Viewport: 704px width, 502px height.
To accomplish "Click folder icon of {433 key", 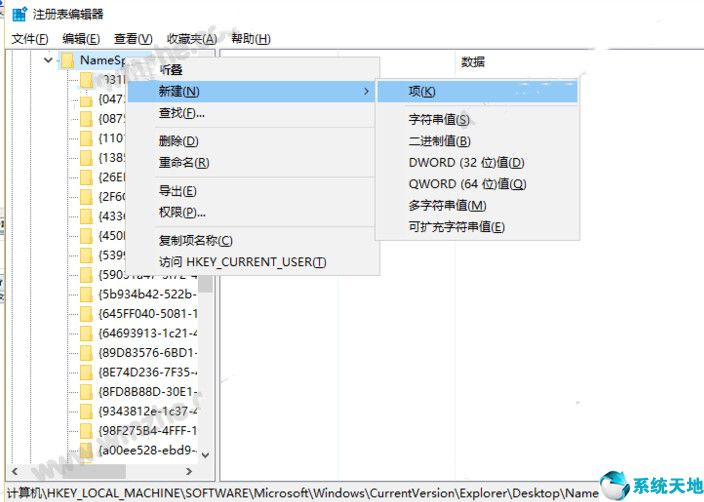I will (86, 216).
